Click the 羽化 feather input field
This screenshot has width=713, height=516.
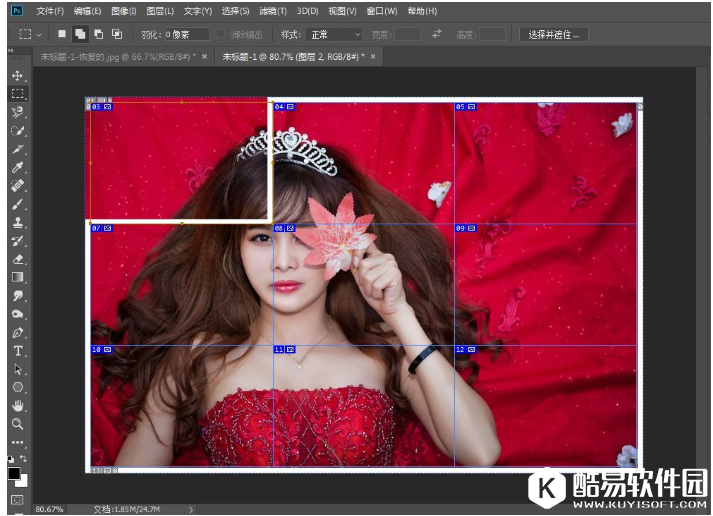187,34
